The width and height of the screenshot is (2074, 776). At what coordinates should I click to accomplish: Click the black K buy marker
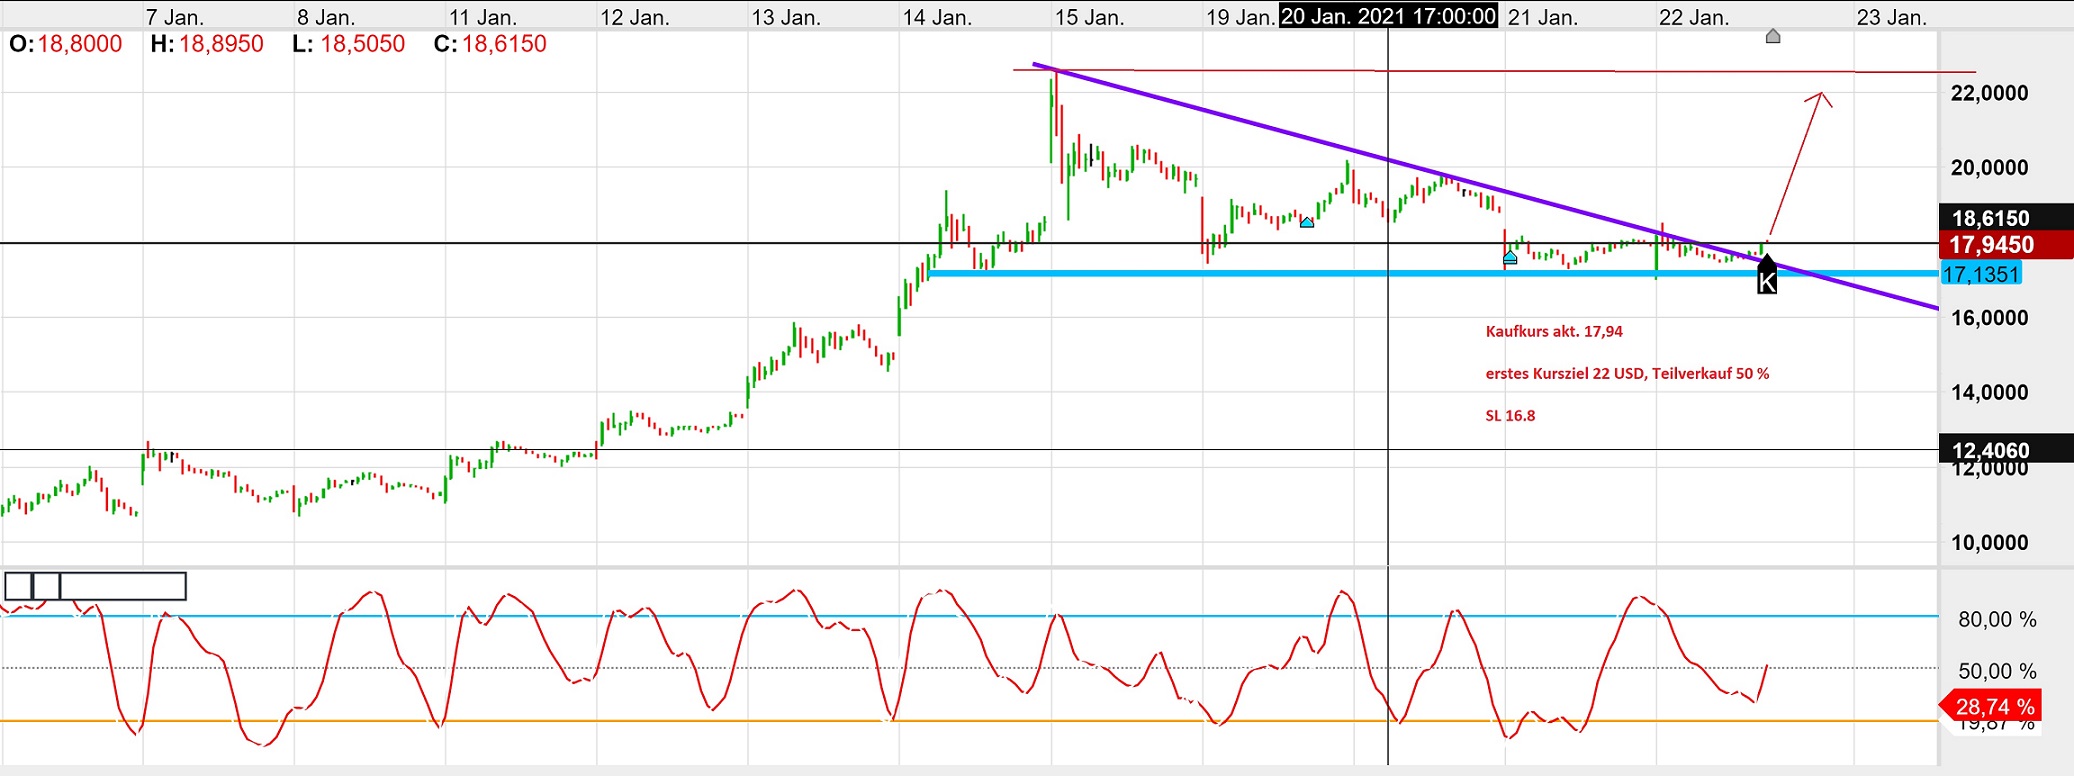(1767, 277)
